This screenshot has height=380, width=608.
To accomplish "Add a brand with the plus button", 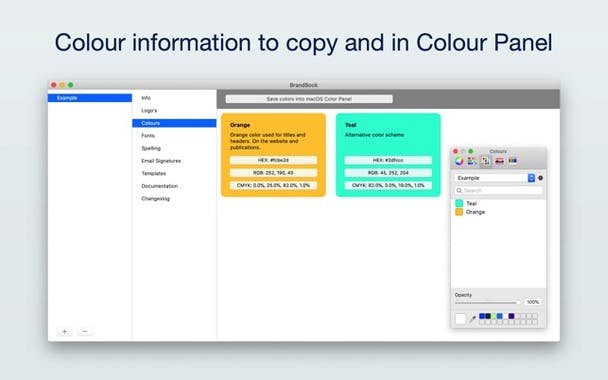I will [x=64, y=332].
